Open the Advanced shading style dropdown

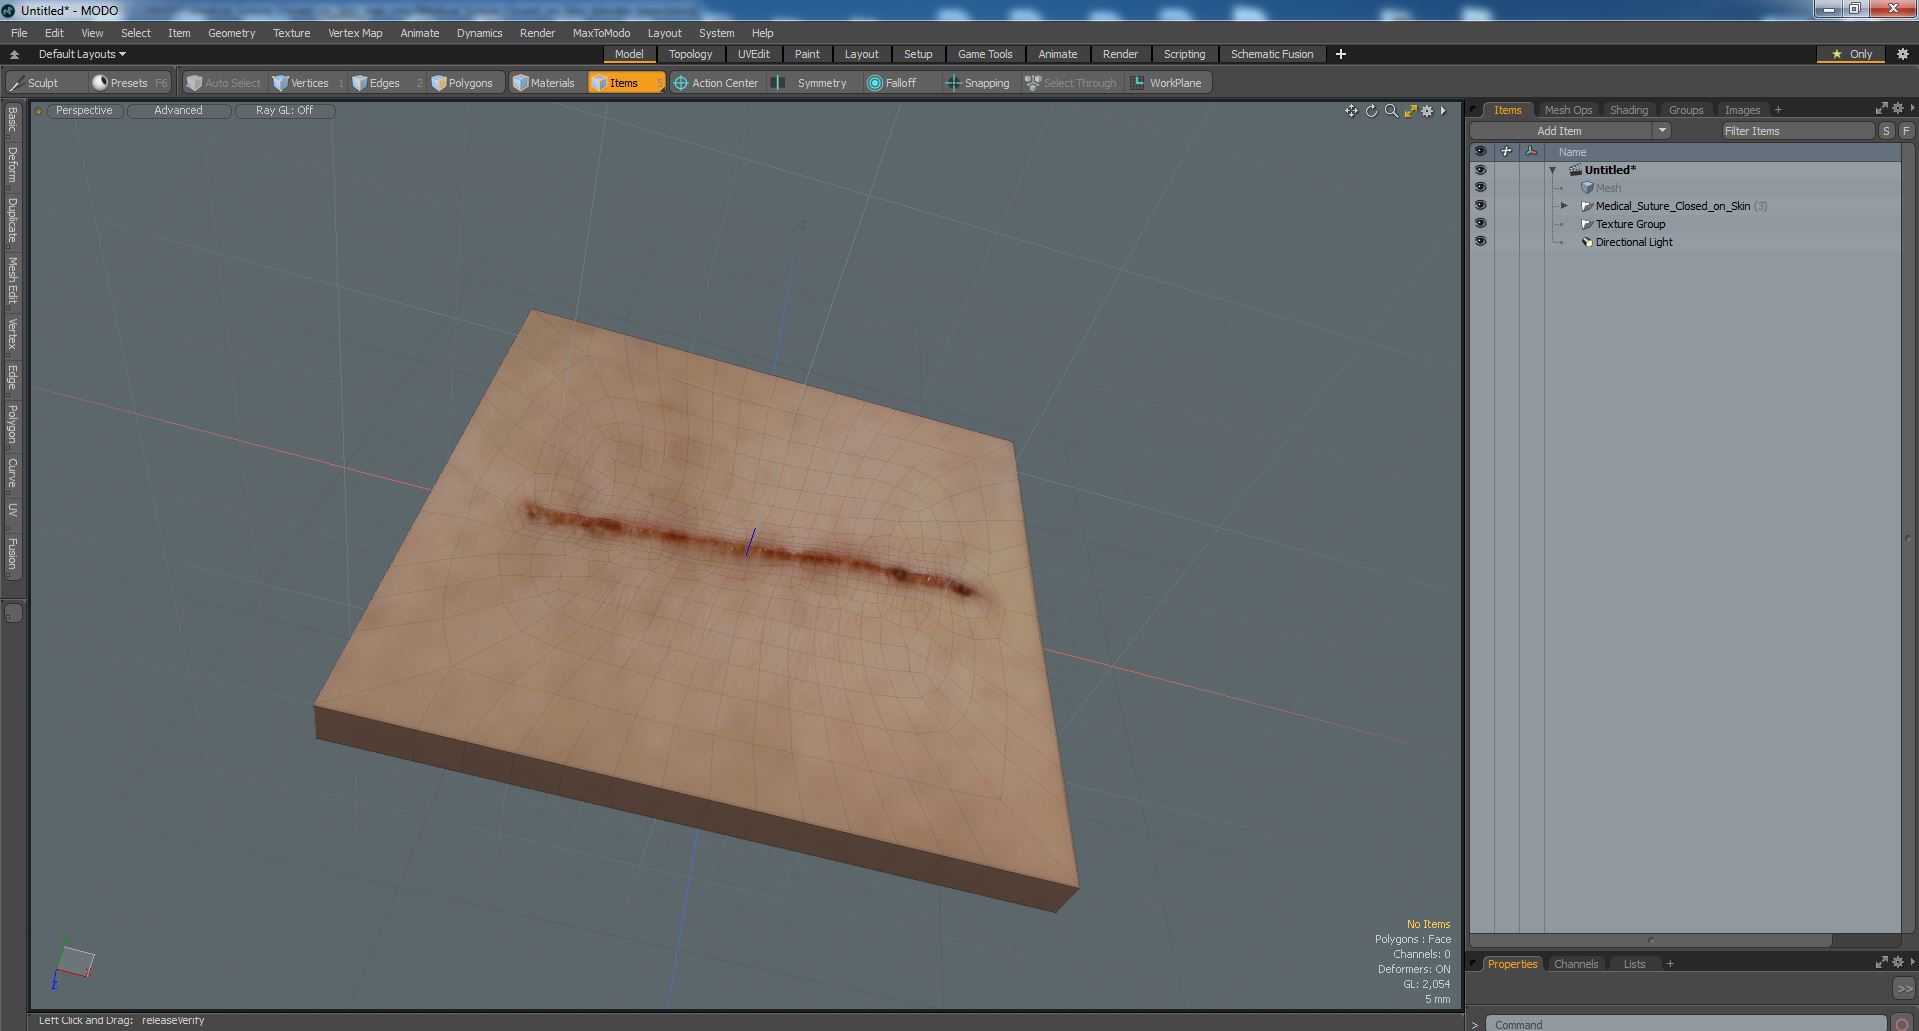(178, 111)
